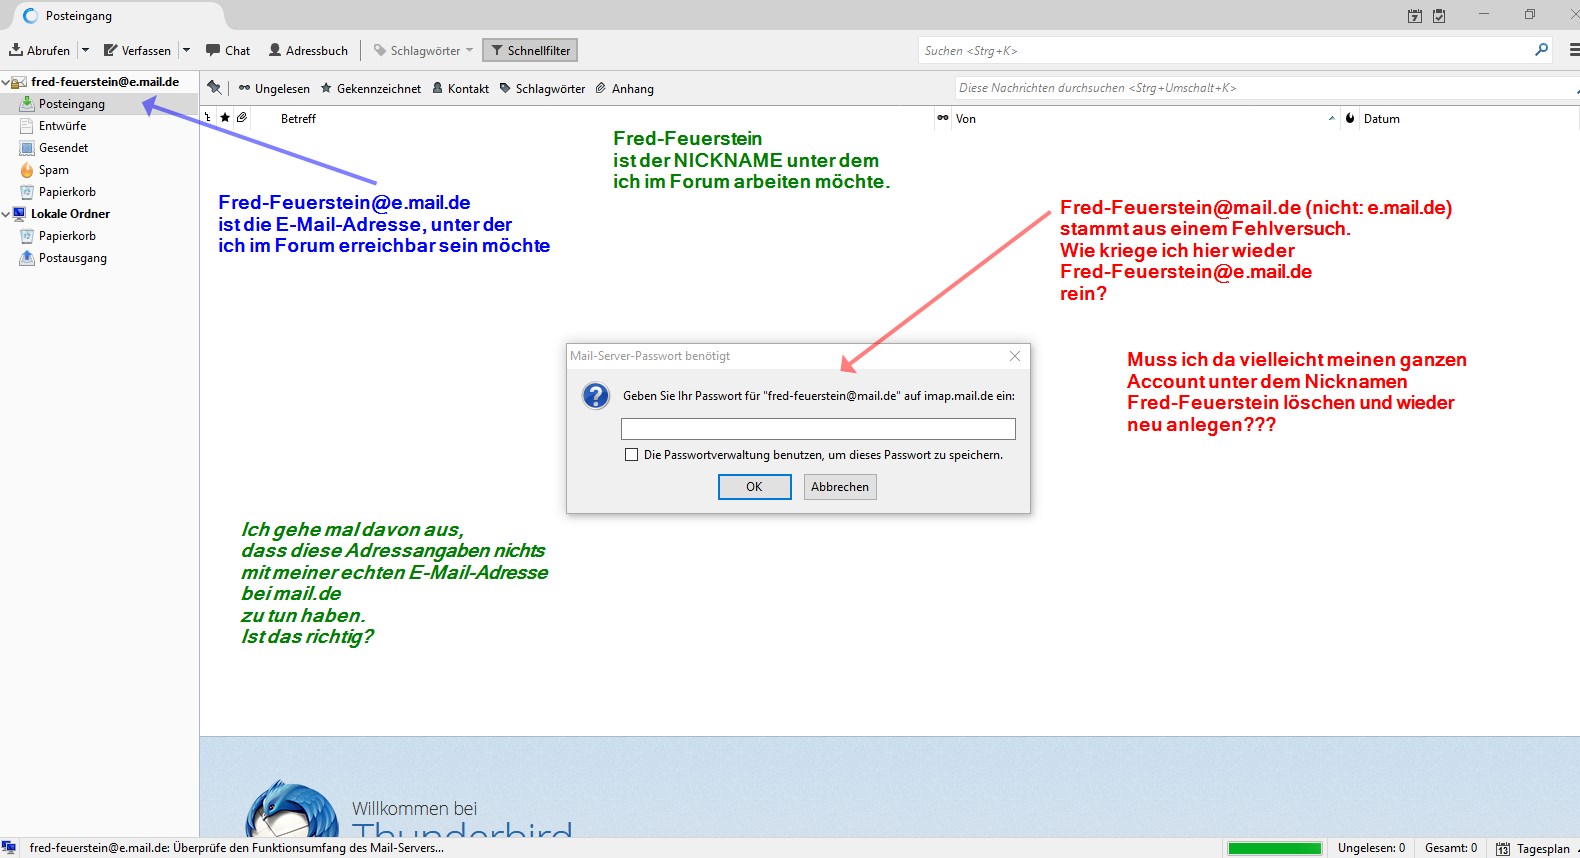This screenshot has height=858, width=1580.
Task: Select the fred-feuerstein@e.mail.de account row
Action: [x=100, y=82]
